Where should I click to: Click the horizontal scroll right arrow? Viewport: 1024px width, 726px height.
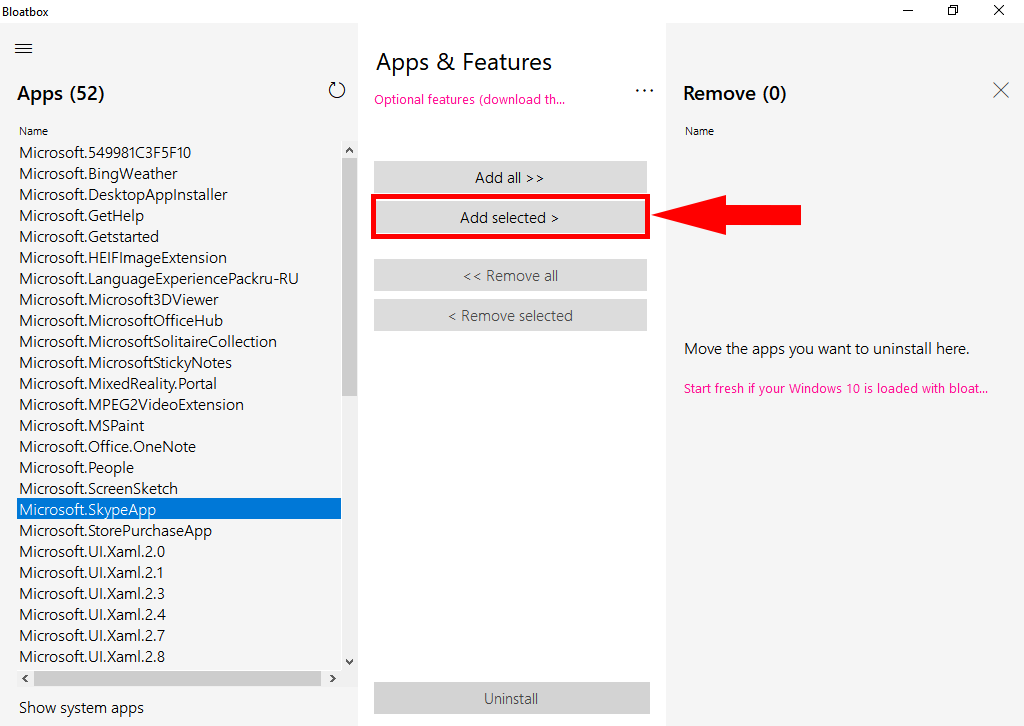click(x=330, y=678)
